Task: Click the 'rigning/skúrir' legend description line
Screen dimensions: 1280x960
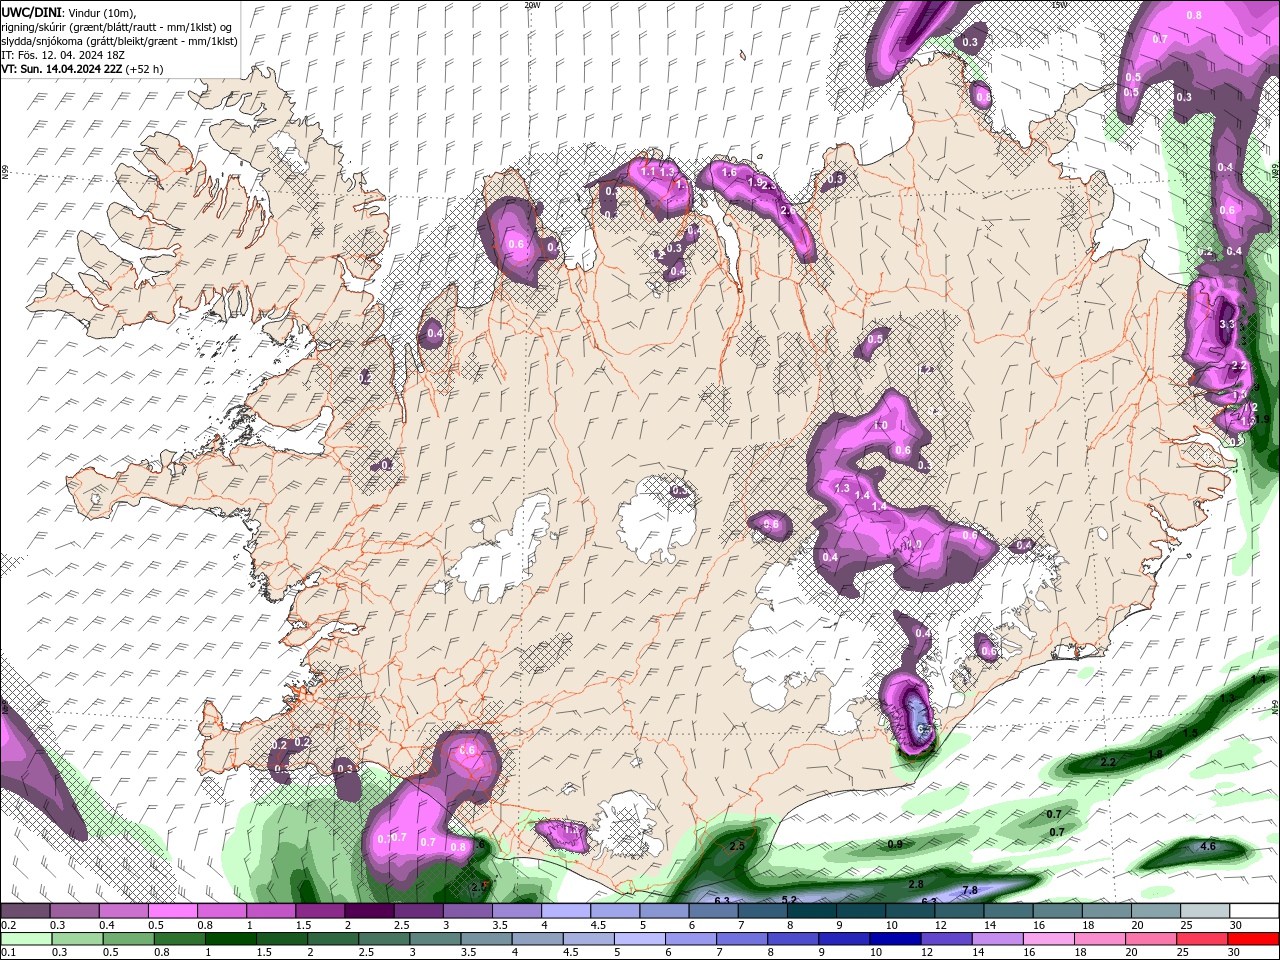Action: tap(116, 27)
